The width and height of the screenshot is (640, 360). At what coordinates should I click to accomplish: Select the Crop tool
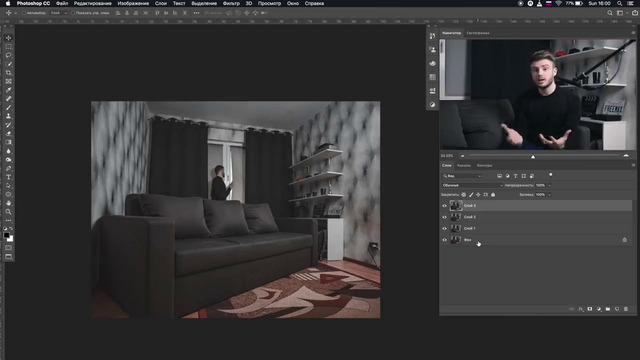(x=8, y=73)
